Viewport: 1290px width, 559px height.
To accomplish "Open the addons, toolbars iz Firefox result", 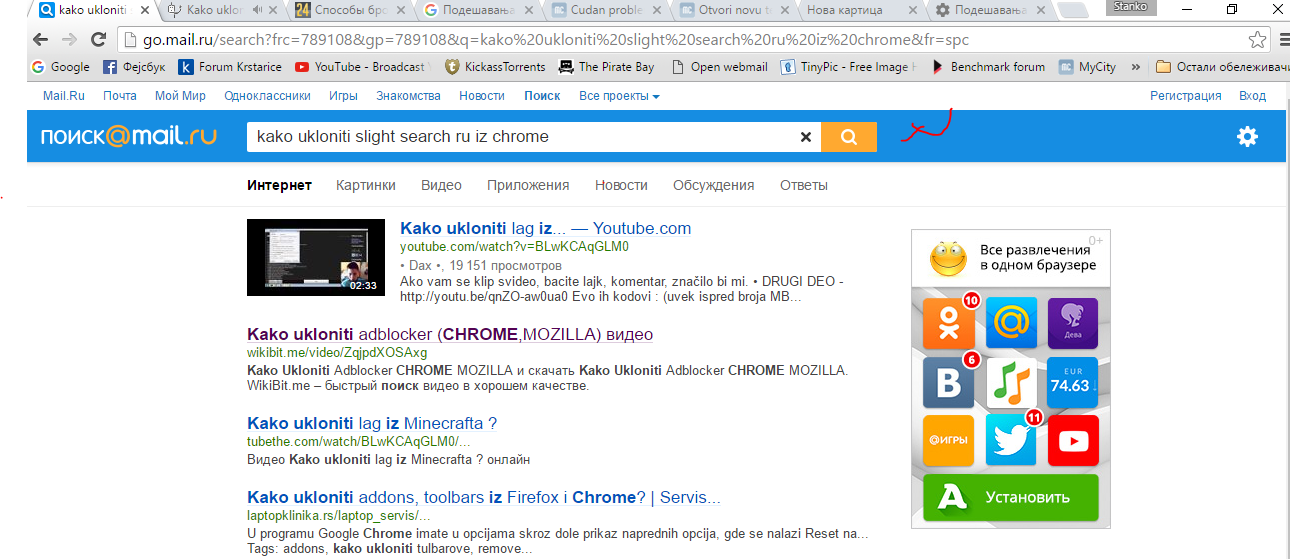I will [484, 497].
